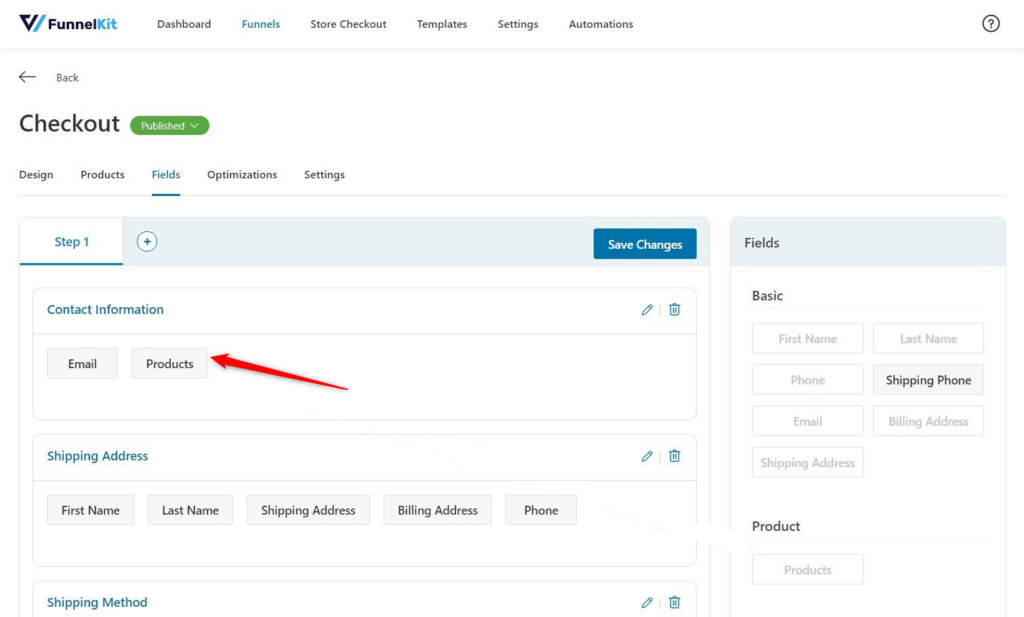Open the checkout Settings tab
1024x617 pixels.
coord(325,174)
